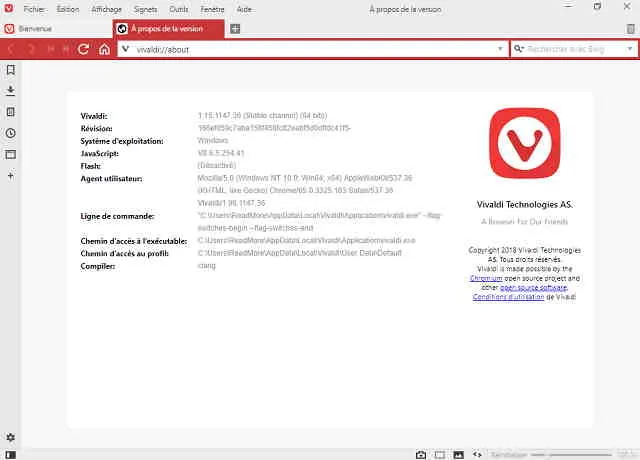Viewport: 640px width, 460px height.
Task: Select the Vivaldi version number value
Action: (262, 116)
